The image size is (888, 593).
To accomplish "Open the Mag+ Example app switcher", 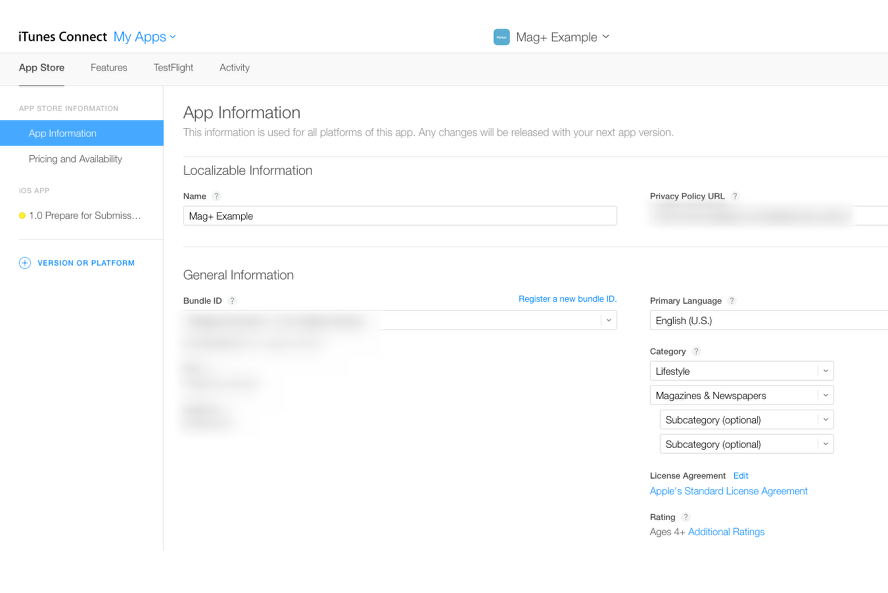I will pyautogui.click(x=562, y=37).
